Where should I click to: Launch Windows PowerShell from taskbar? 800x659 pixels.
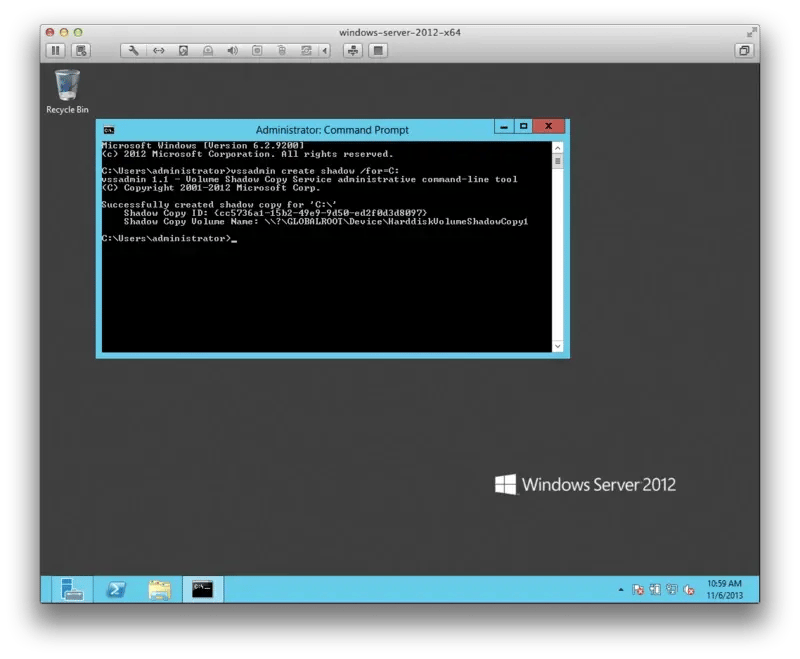(x=115, y=589)
